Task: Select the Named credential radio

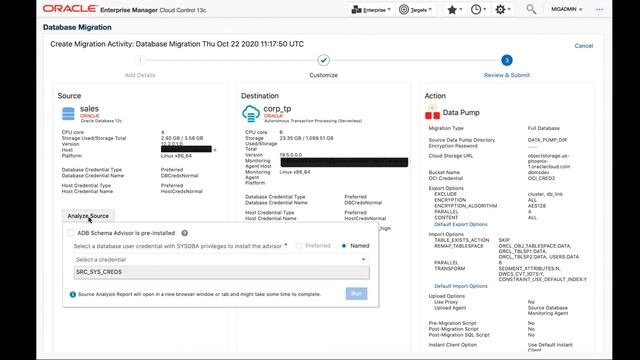Action: point(344,246)
